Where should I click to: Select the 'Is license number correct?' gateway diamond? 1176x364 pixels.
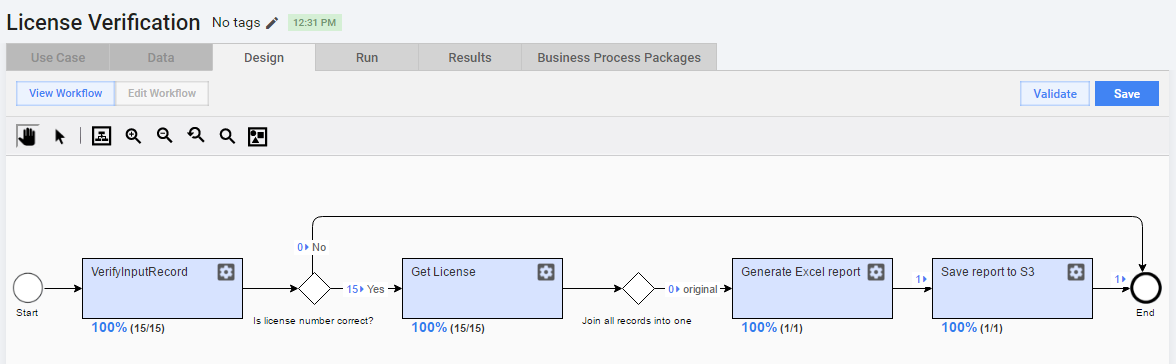click(x=314, y=288)
